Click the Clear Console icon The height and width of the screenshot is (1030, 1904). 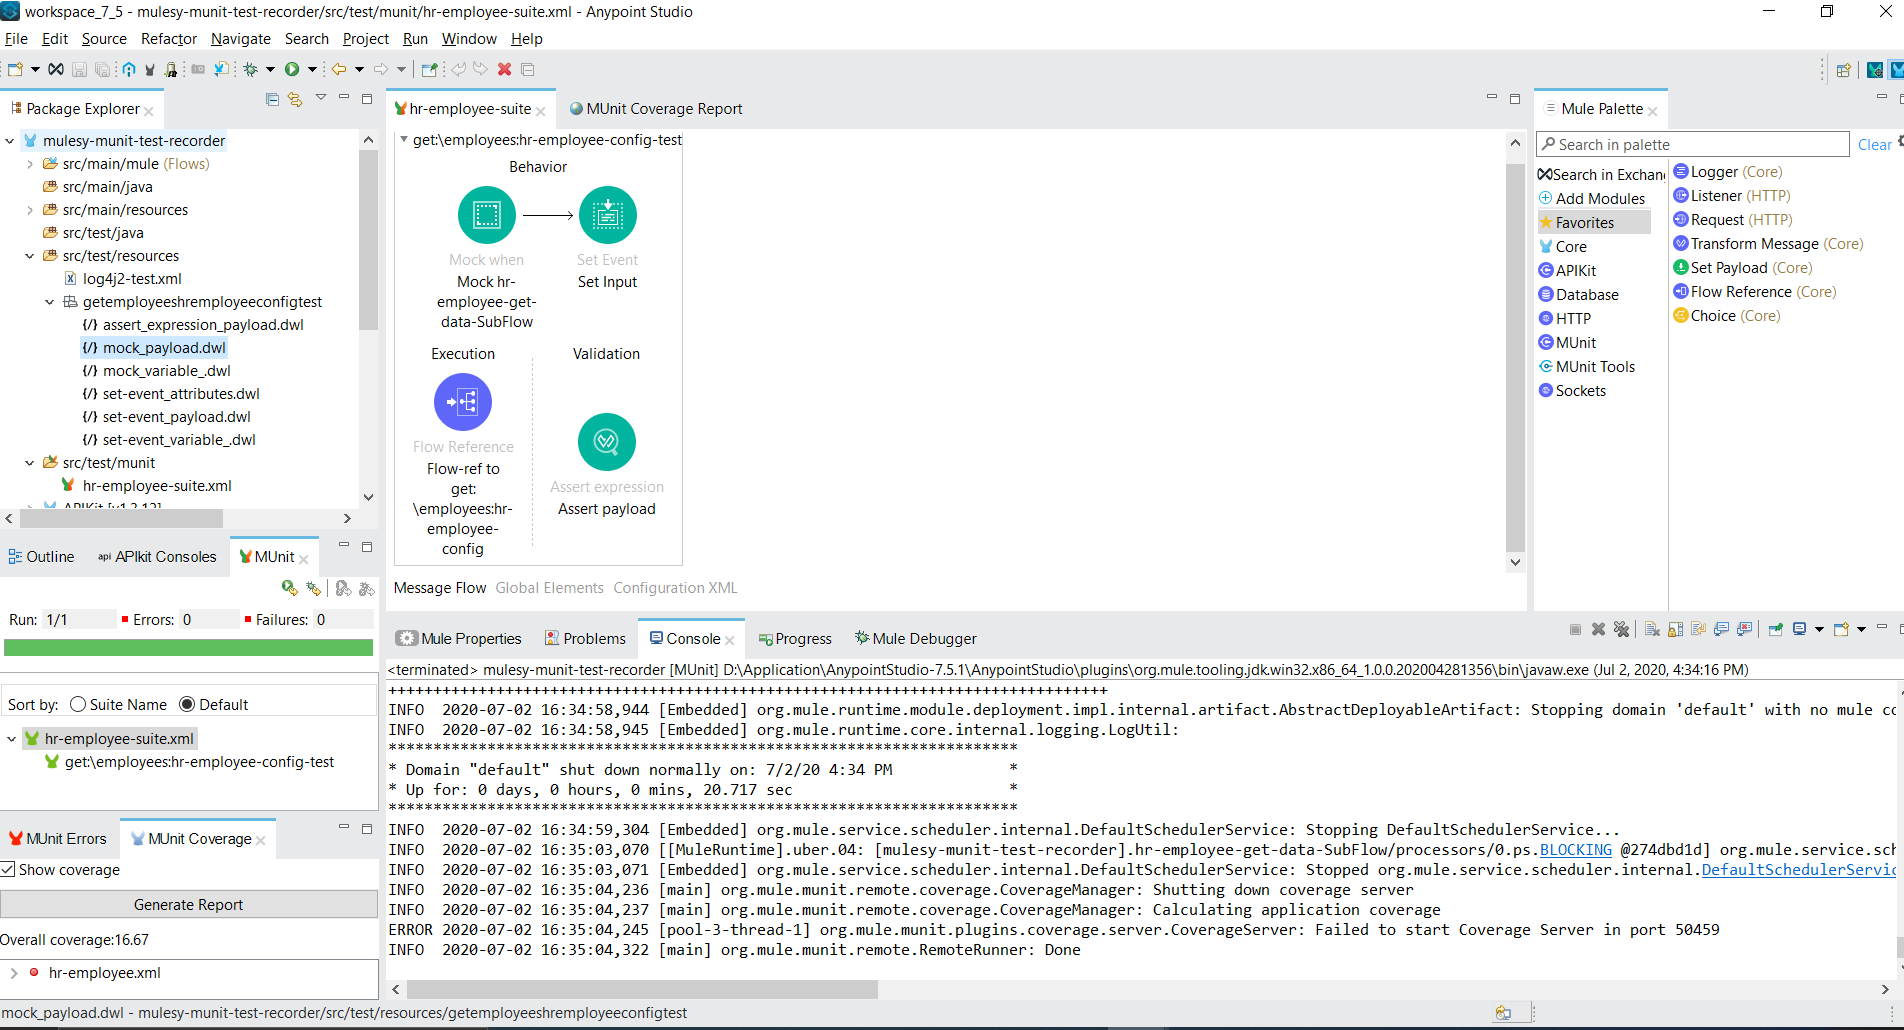pos(1652,629)
